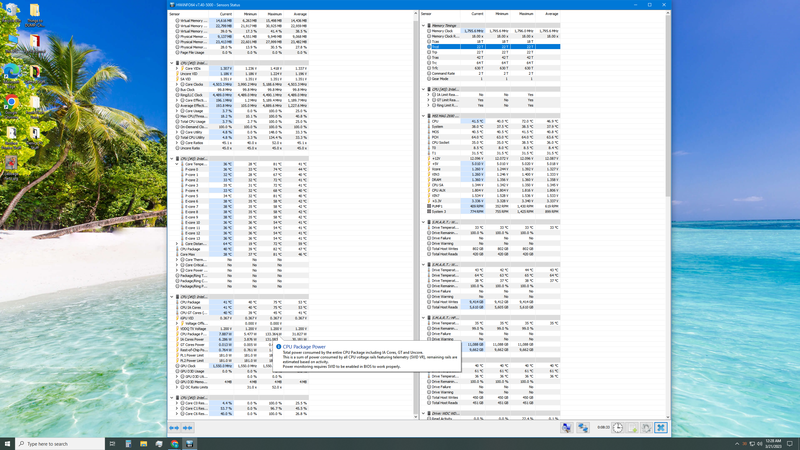Expand the OC Ratio Limits row
Image resolution: width=800 pixels, height=450 pixels.
[x=177, y=387]
